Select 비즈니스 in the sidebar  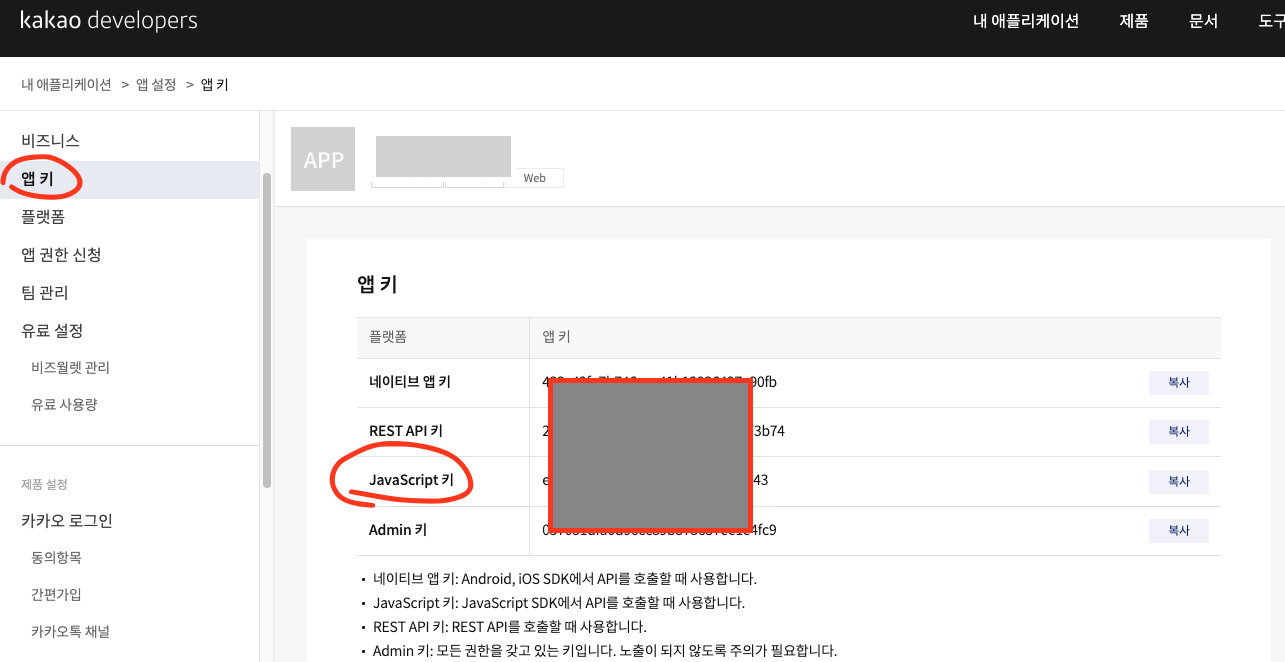[50, 141]
